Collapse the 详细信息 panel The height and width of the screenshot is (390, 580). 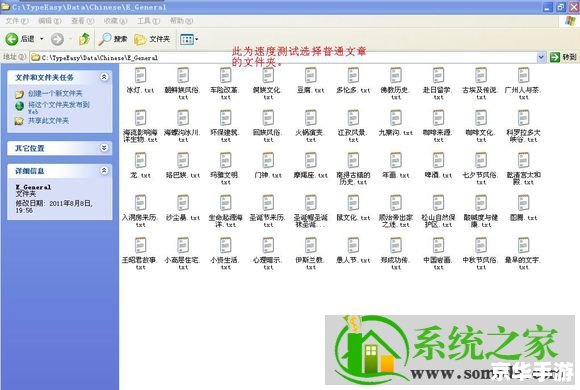pyautogui.click(x=104, y=170)
